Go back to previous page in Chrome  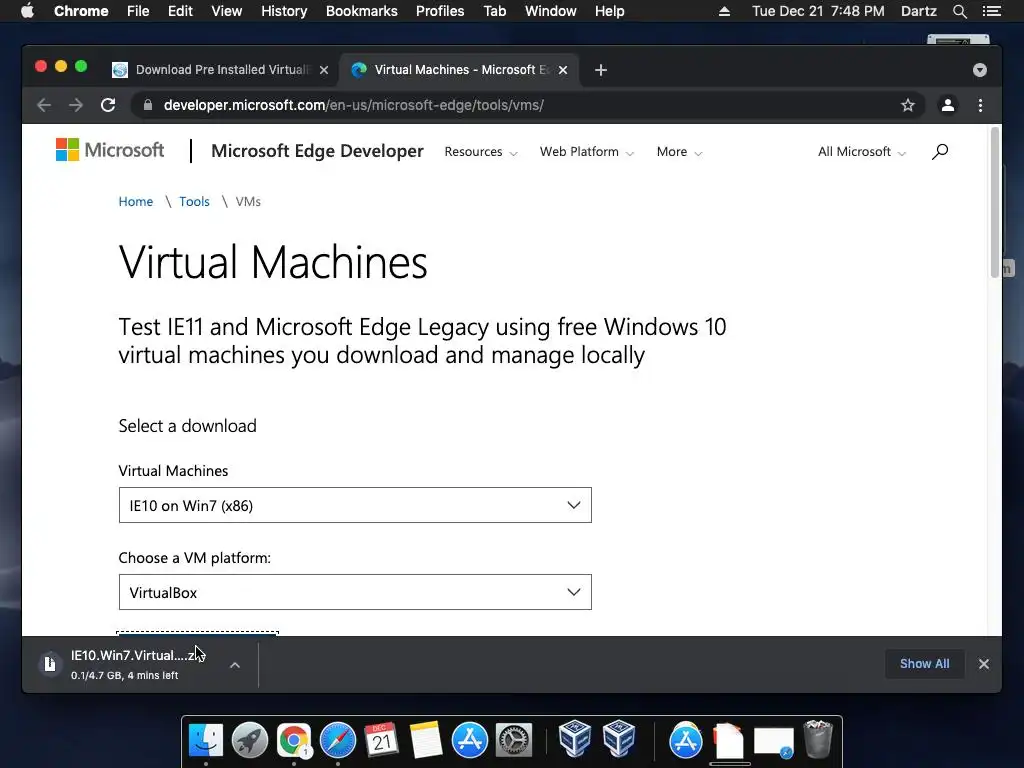pos(44,105)
